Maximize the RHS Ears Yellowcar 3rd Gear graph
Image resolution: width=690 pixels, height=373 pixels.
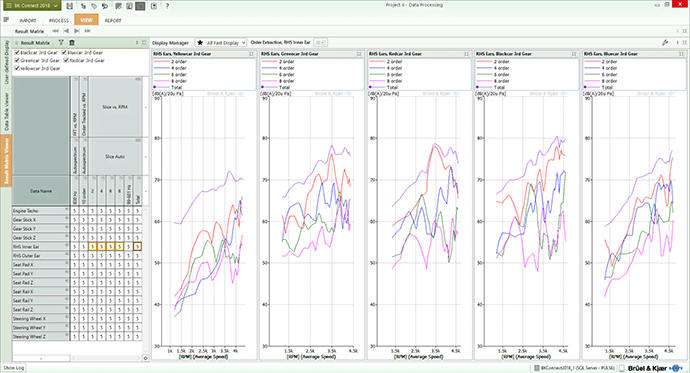[251, 54]
